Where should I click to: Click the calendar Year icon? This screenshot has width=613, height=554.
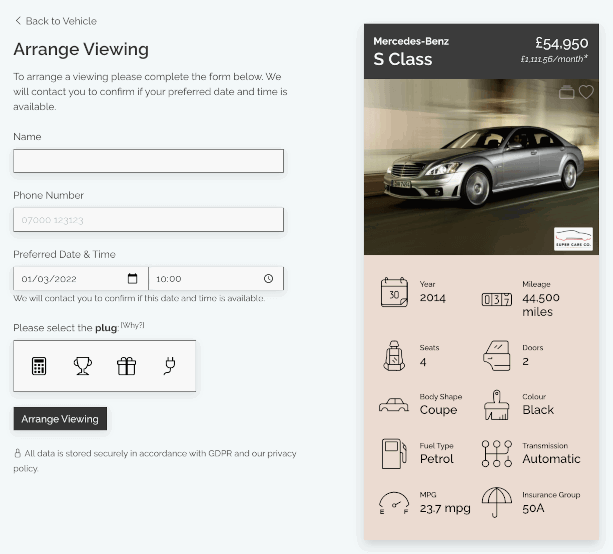(x=394, y=292)
